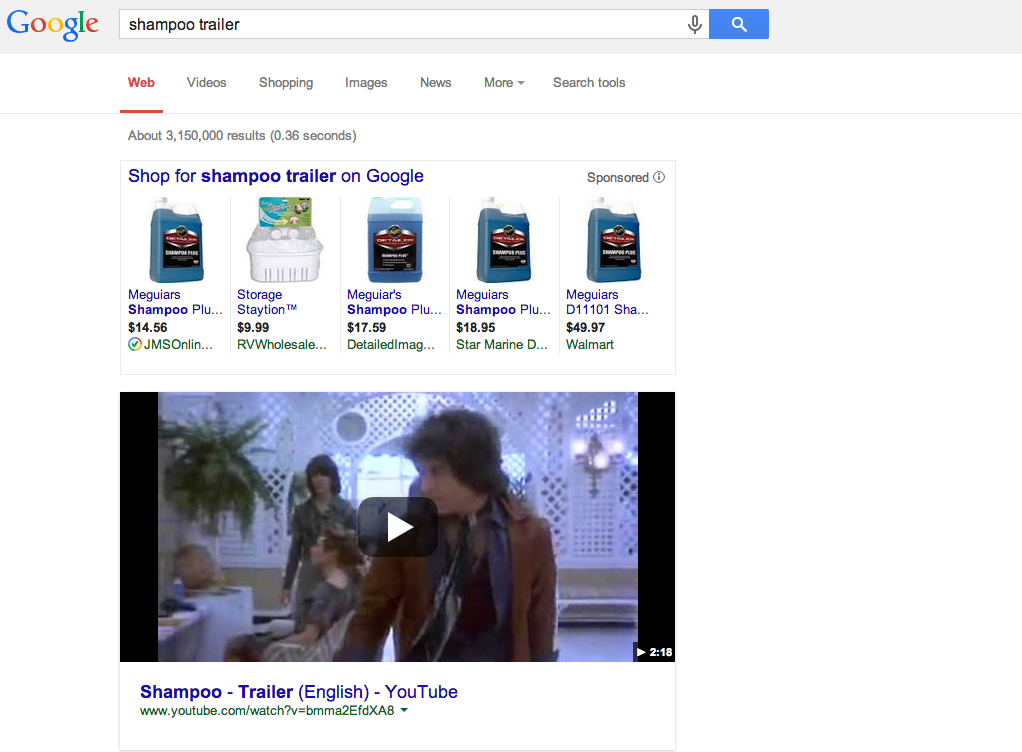Screen dimensions: 1022x752
Task: Open 'Shampoo - Trailer (English) - YouTube' link
Action: pyautogui.click(x=299, y=691)
